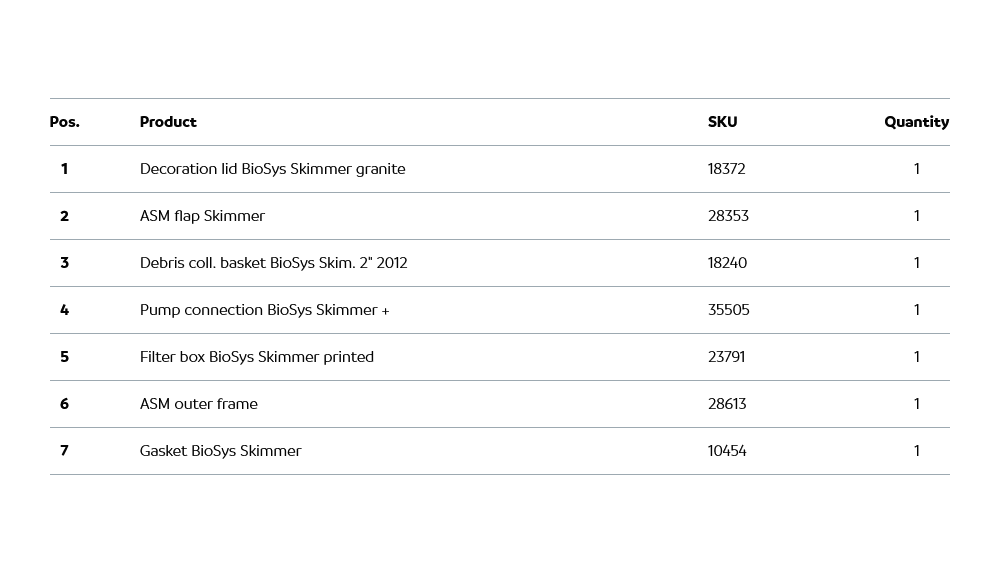The image size is (989, 583).
Task: Click the Pos. column header
Action: click(x=64, y=122)
